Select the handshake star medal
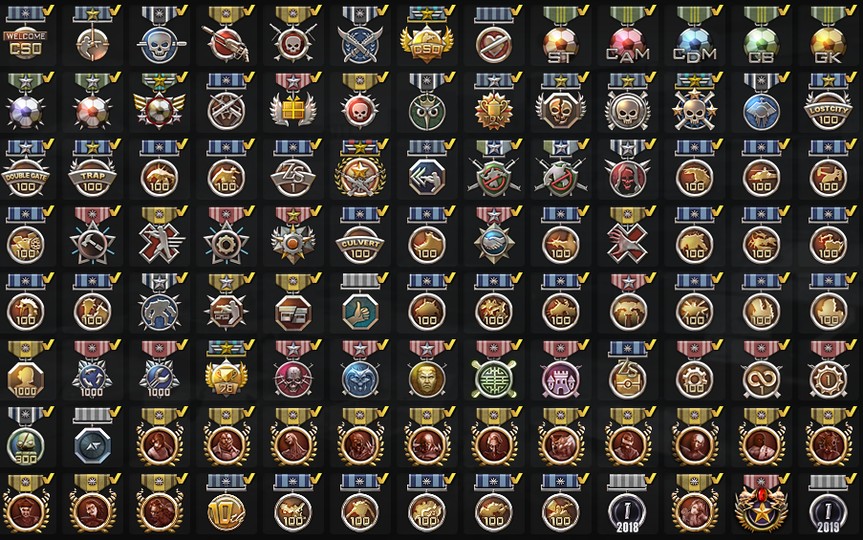The width and height of the screenshot is (863, 540). [494, 236]
